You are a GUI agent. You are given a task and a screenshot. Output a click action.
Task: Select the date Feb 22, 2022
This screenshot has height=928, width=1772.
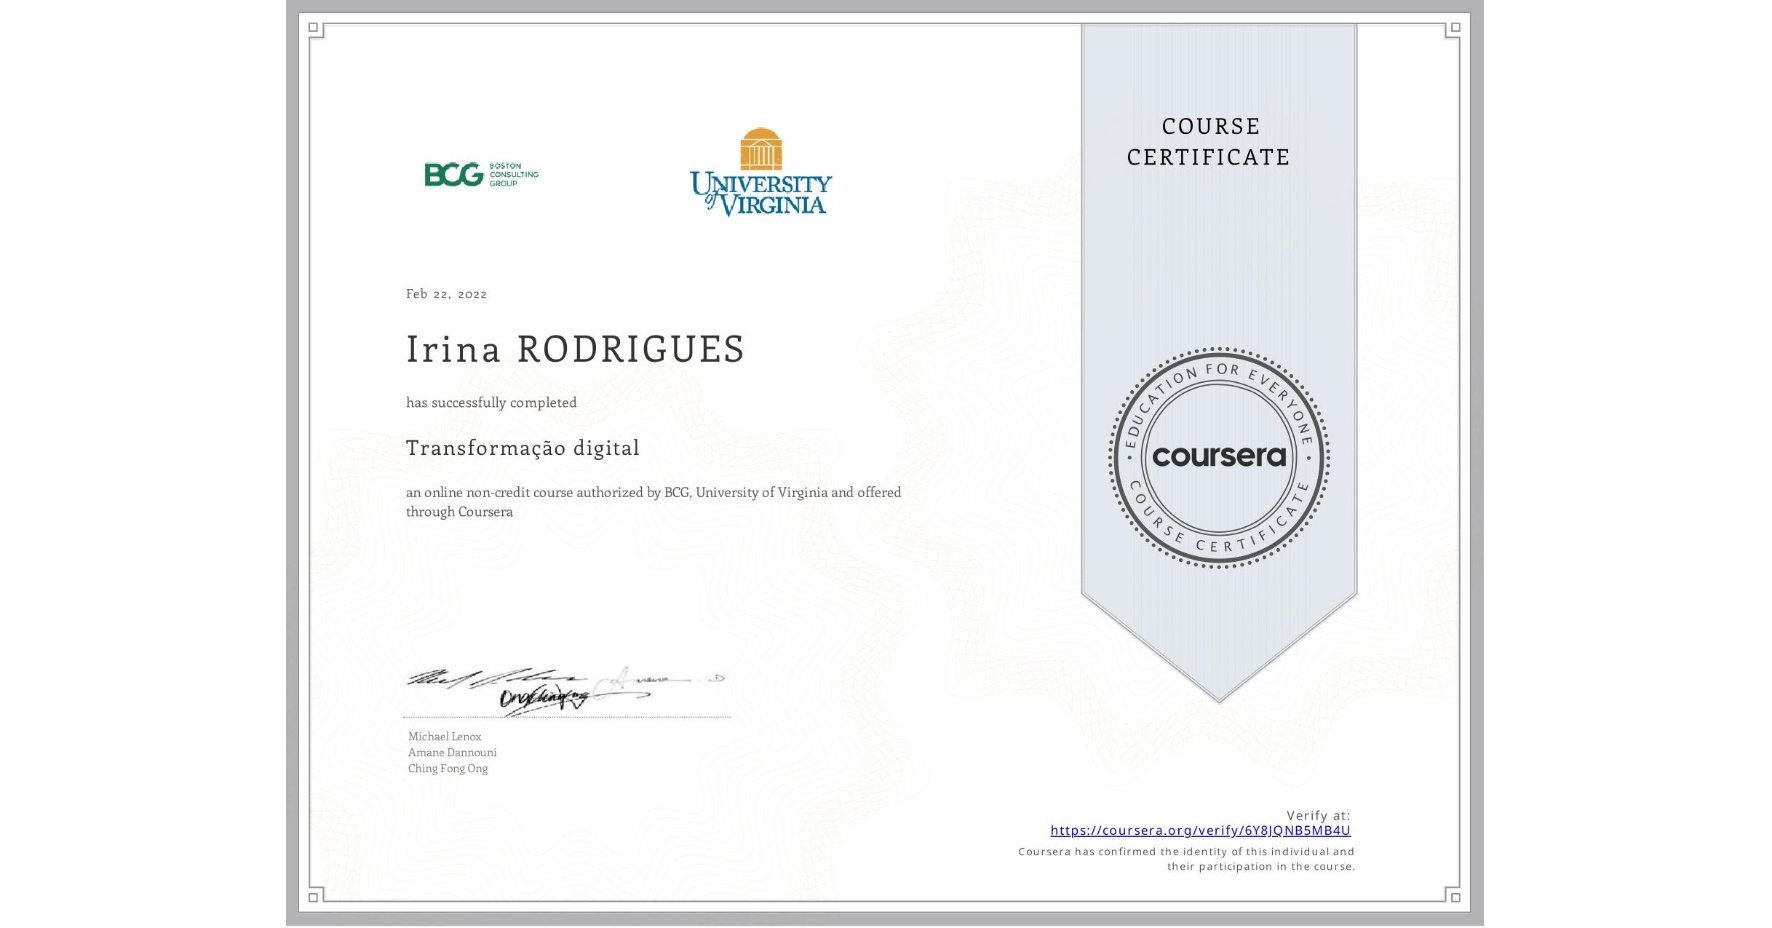(446, 293)
